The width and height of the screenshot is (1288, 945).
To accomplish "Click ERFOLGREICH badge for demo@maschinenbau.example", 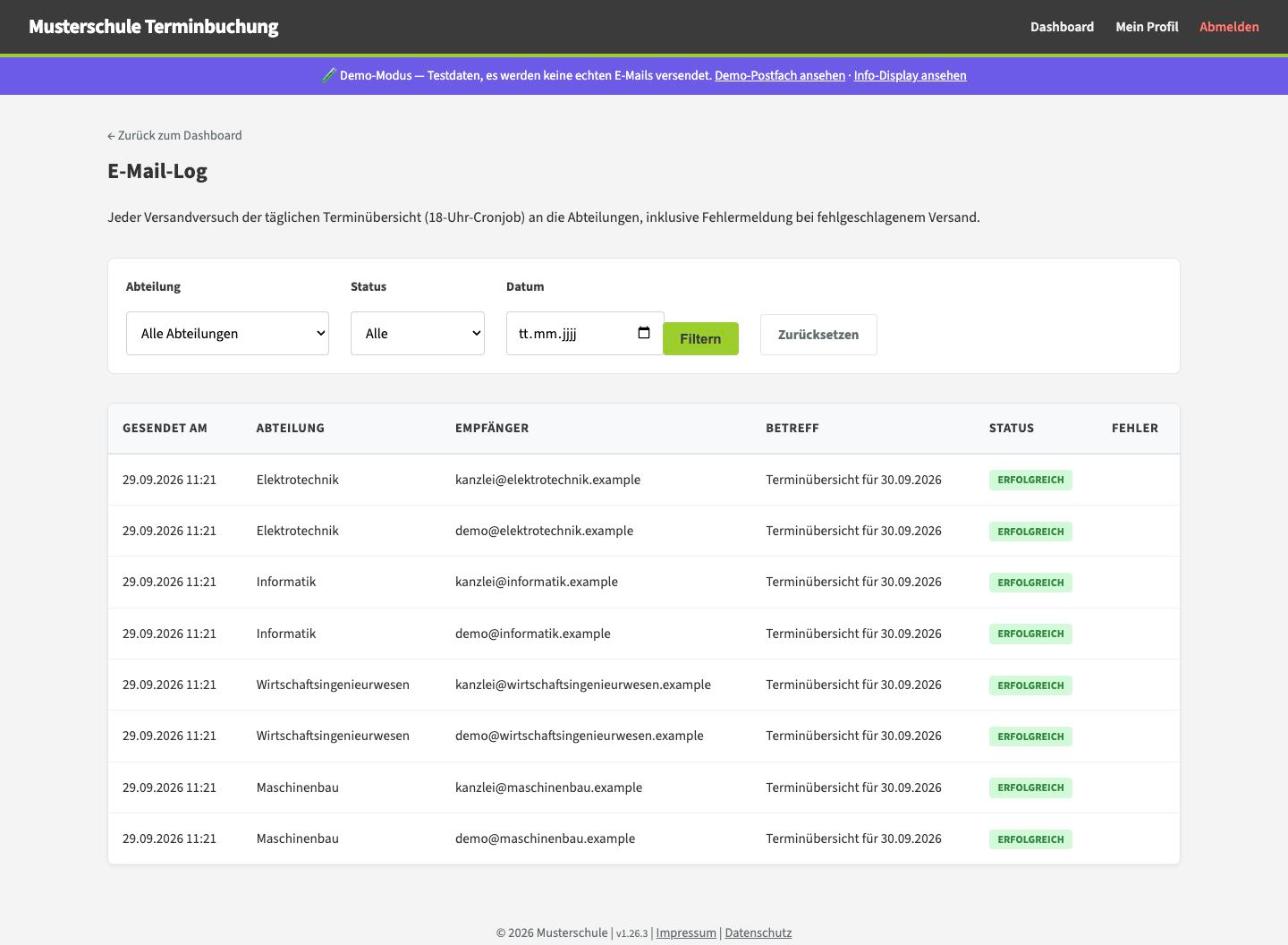I will [x=1031, y=839].
